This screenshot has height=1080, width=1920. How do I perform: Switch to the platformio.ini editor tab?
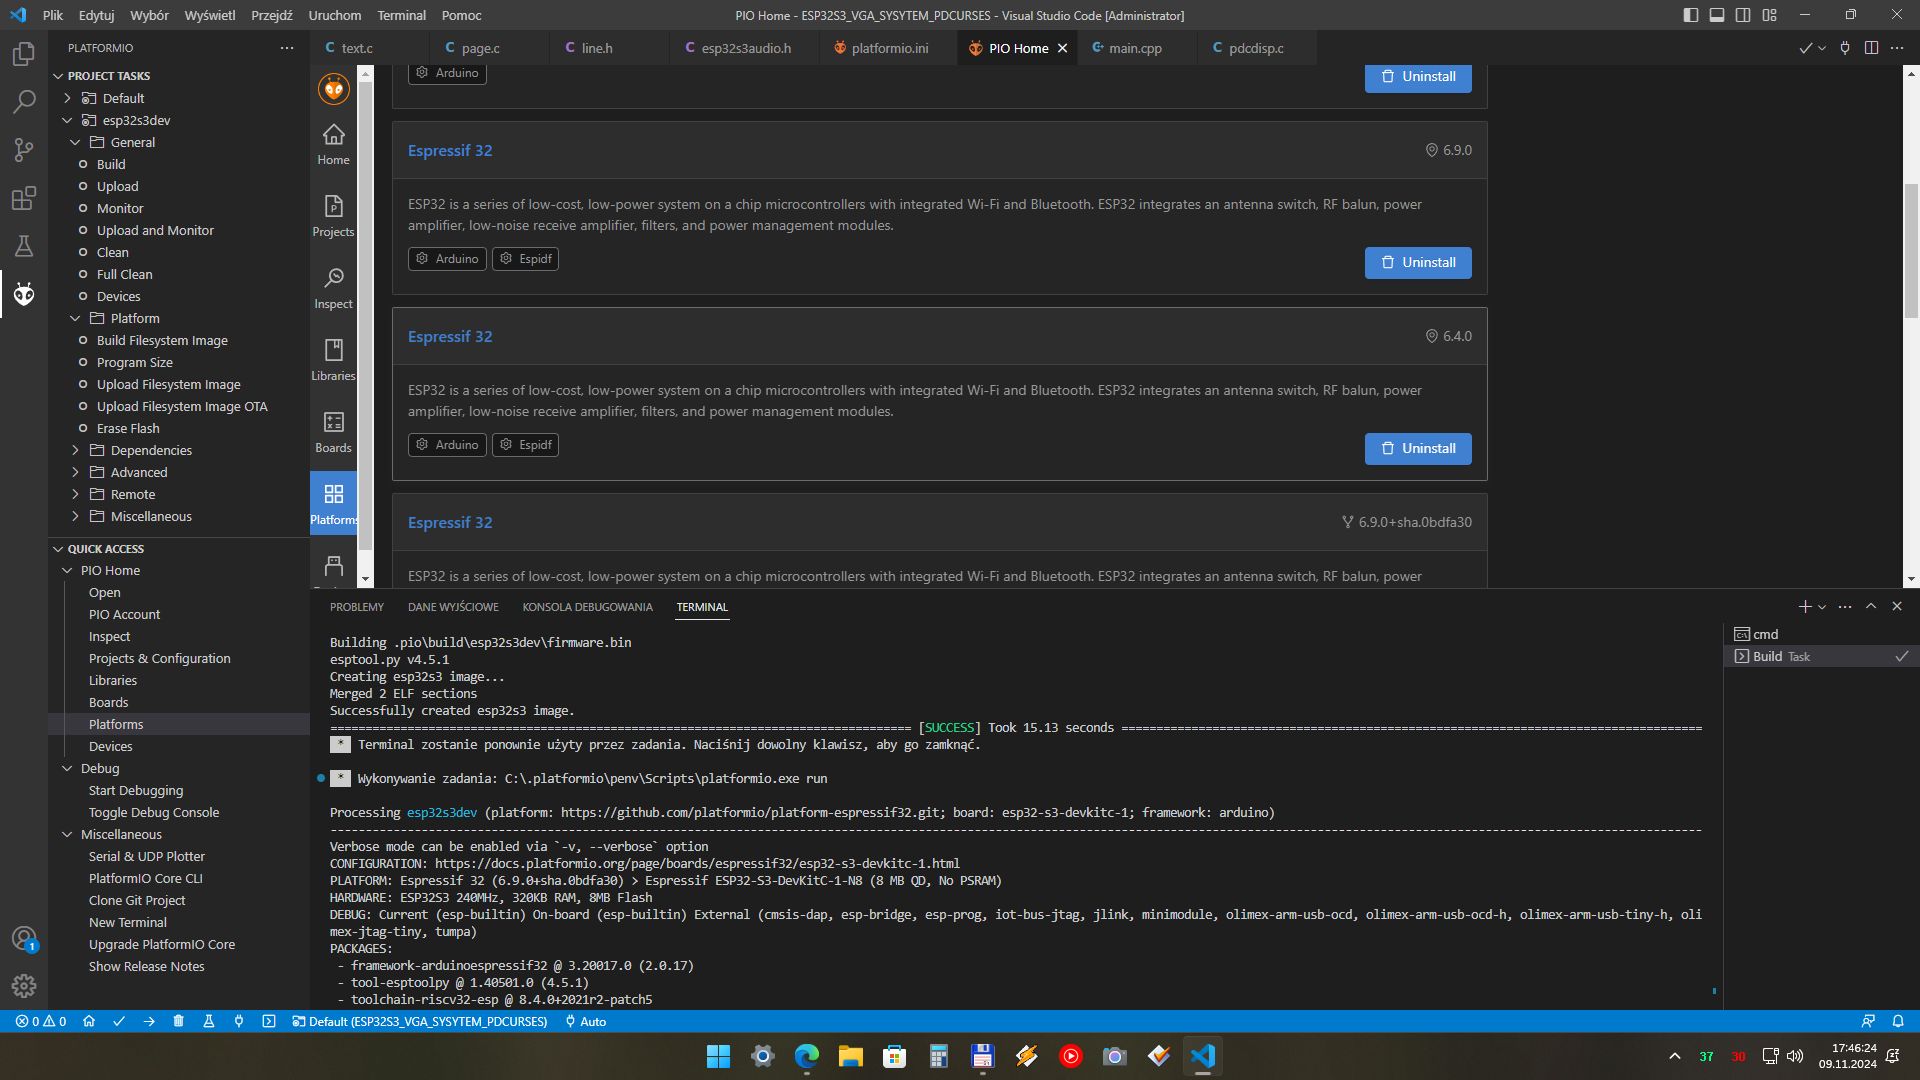coord(888,47)
